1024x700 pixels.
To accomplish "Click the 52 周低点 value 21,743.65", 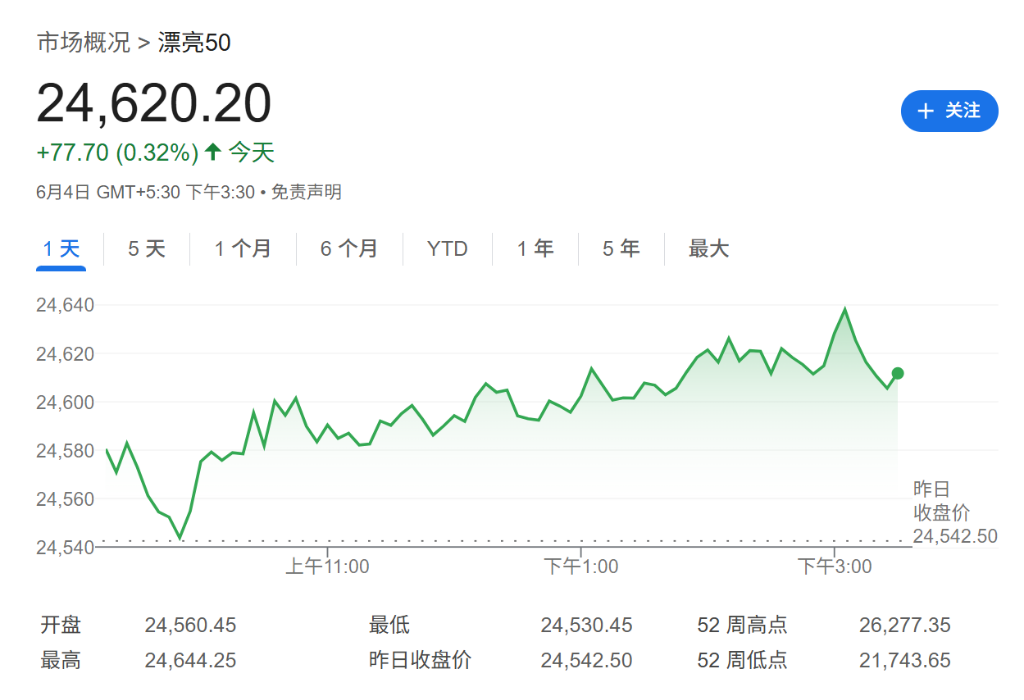I will (904, 661).
